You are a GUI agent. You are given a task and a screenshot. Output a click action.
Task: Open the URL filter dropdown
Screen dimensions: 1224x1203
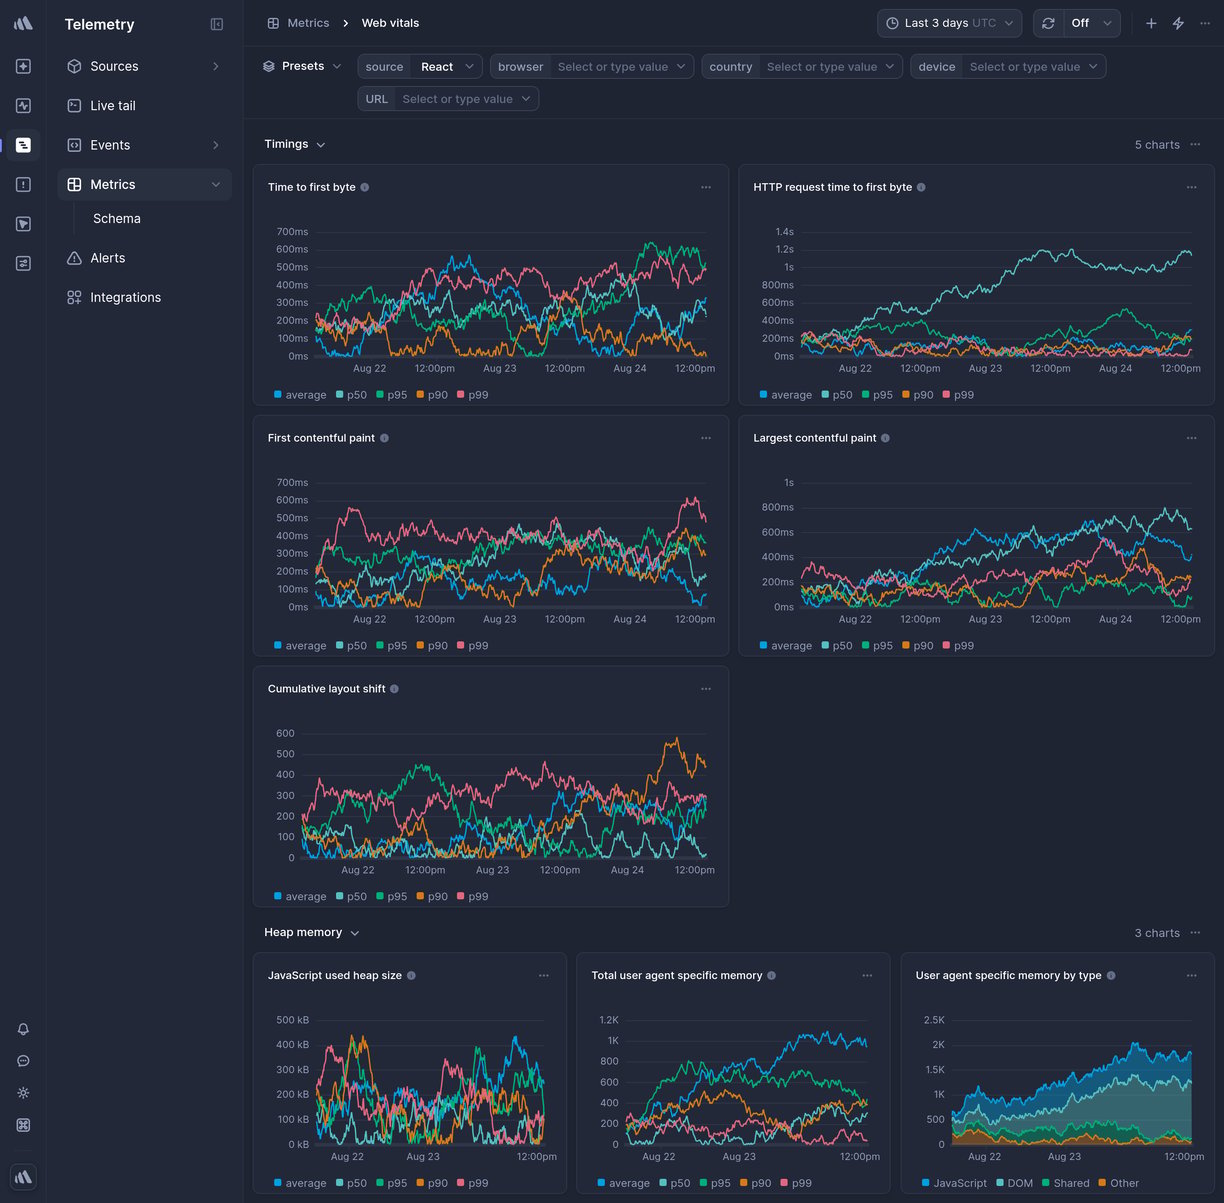point(448,99)
